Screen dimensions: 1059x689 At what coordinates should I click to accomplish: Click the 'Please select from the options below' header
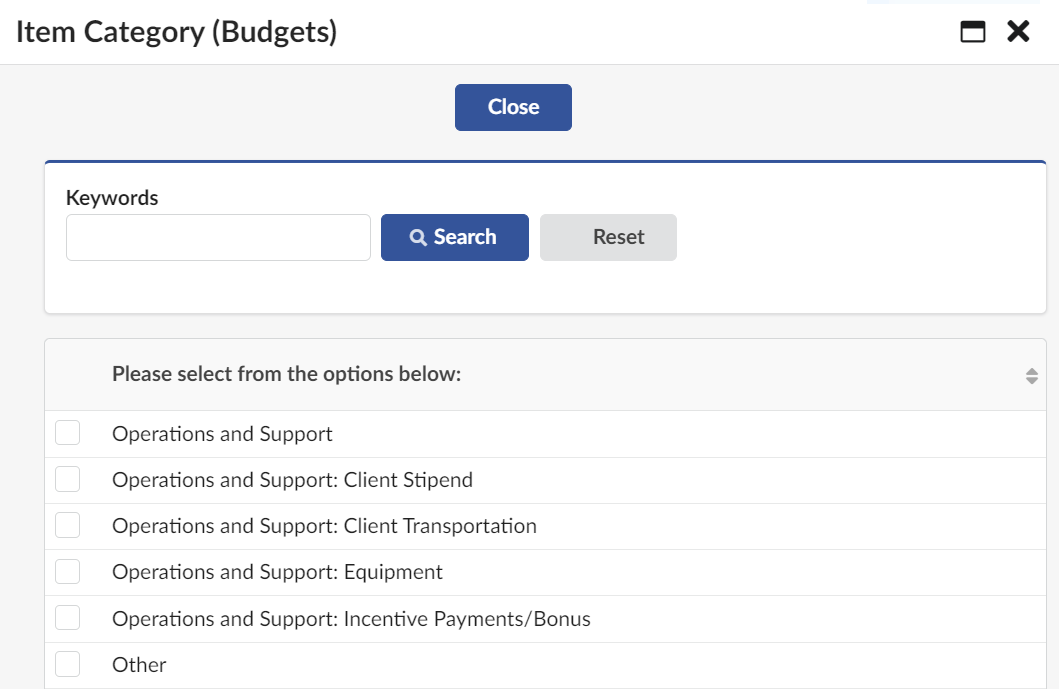pyautogui.click(x=286, y=375)
